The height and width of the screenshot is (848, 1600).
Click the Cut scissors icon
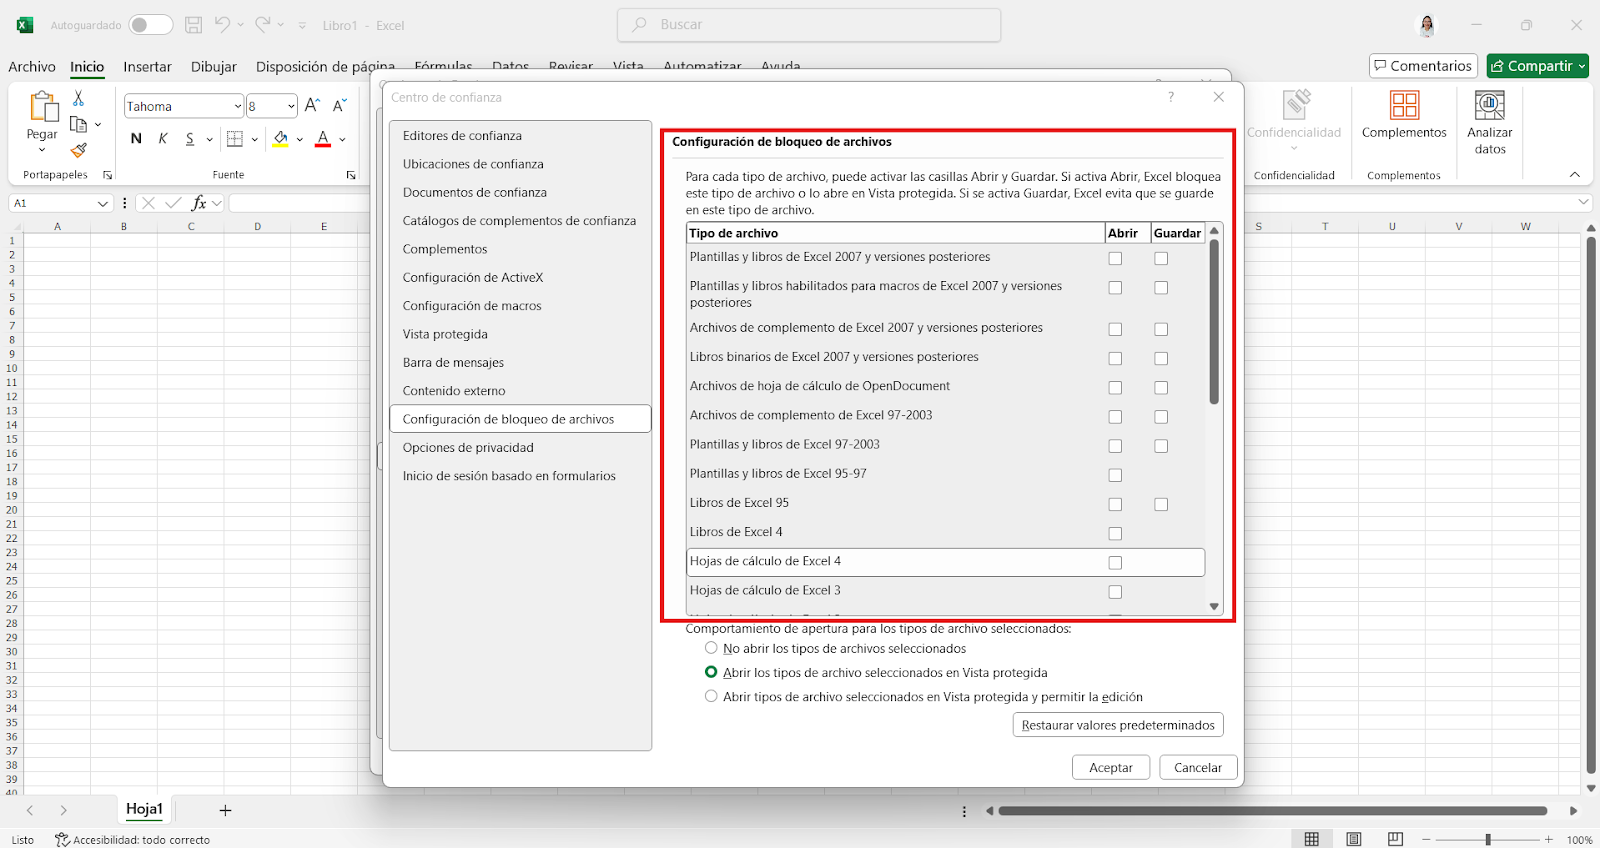78,98
